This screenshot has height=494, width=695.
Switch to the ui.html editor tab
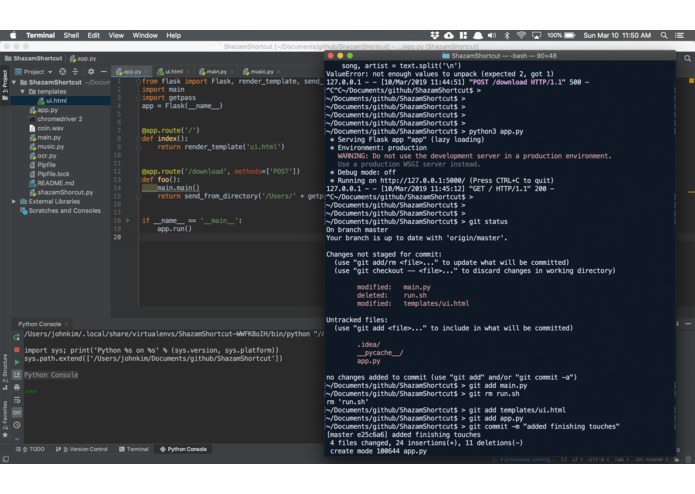(172, 71)
